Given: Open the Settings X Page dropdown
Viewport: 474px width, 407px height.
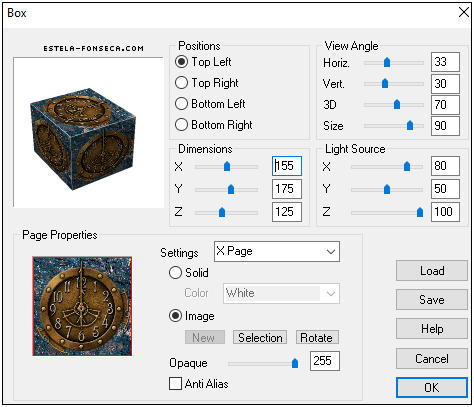Looking at the screenshot, I should (277, 252).
